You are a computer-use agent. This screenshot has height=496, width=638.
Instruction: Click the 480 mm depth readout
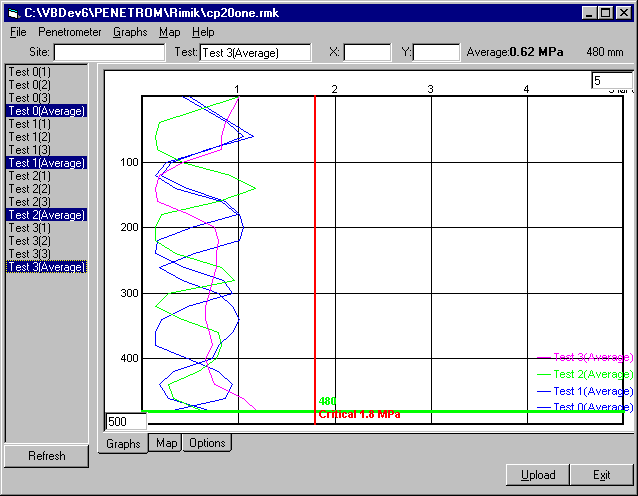pos(605,52)
